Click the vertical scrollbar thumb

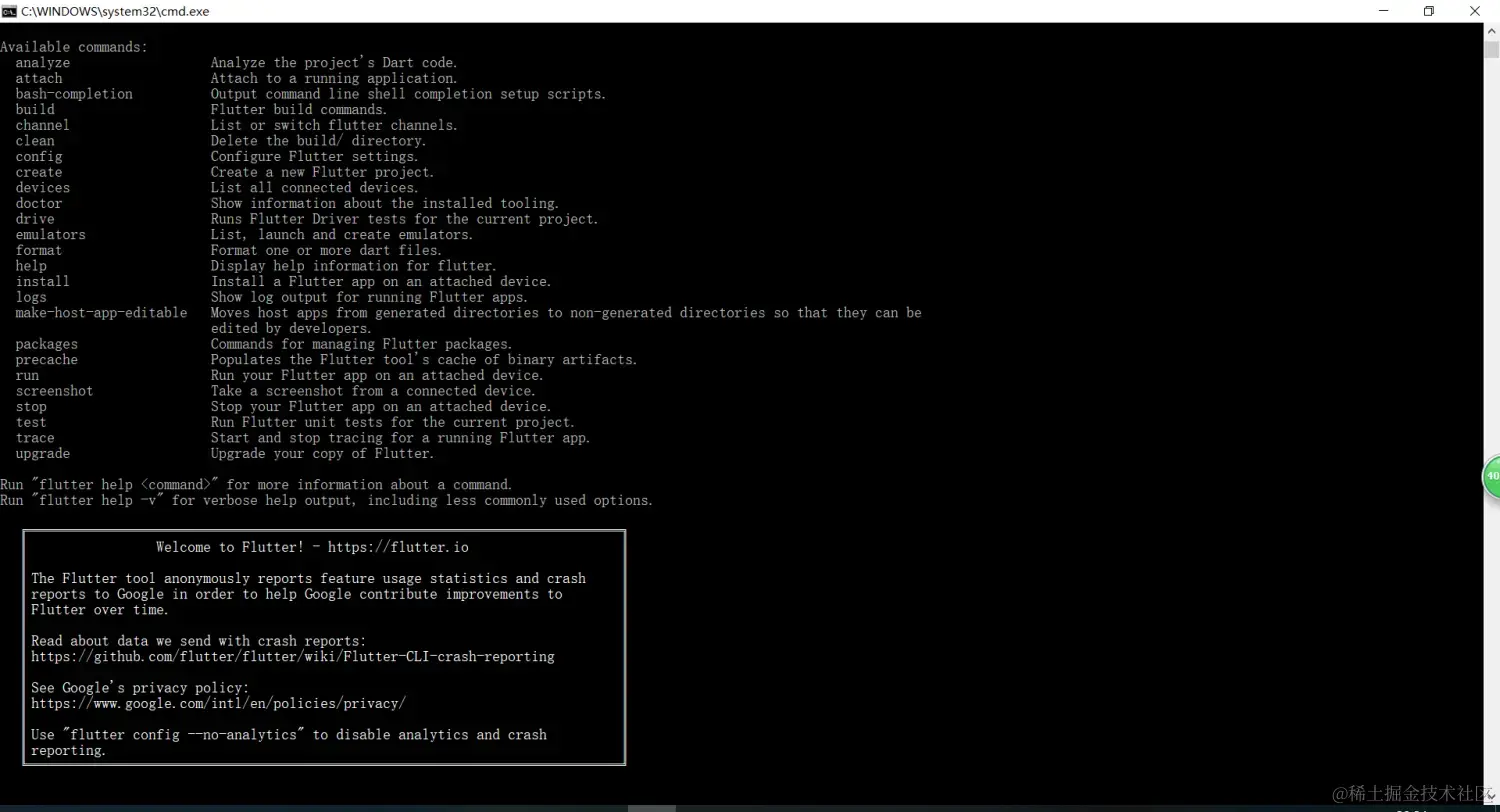(1491, 52)
